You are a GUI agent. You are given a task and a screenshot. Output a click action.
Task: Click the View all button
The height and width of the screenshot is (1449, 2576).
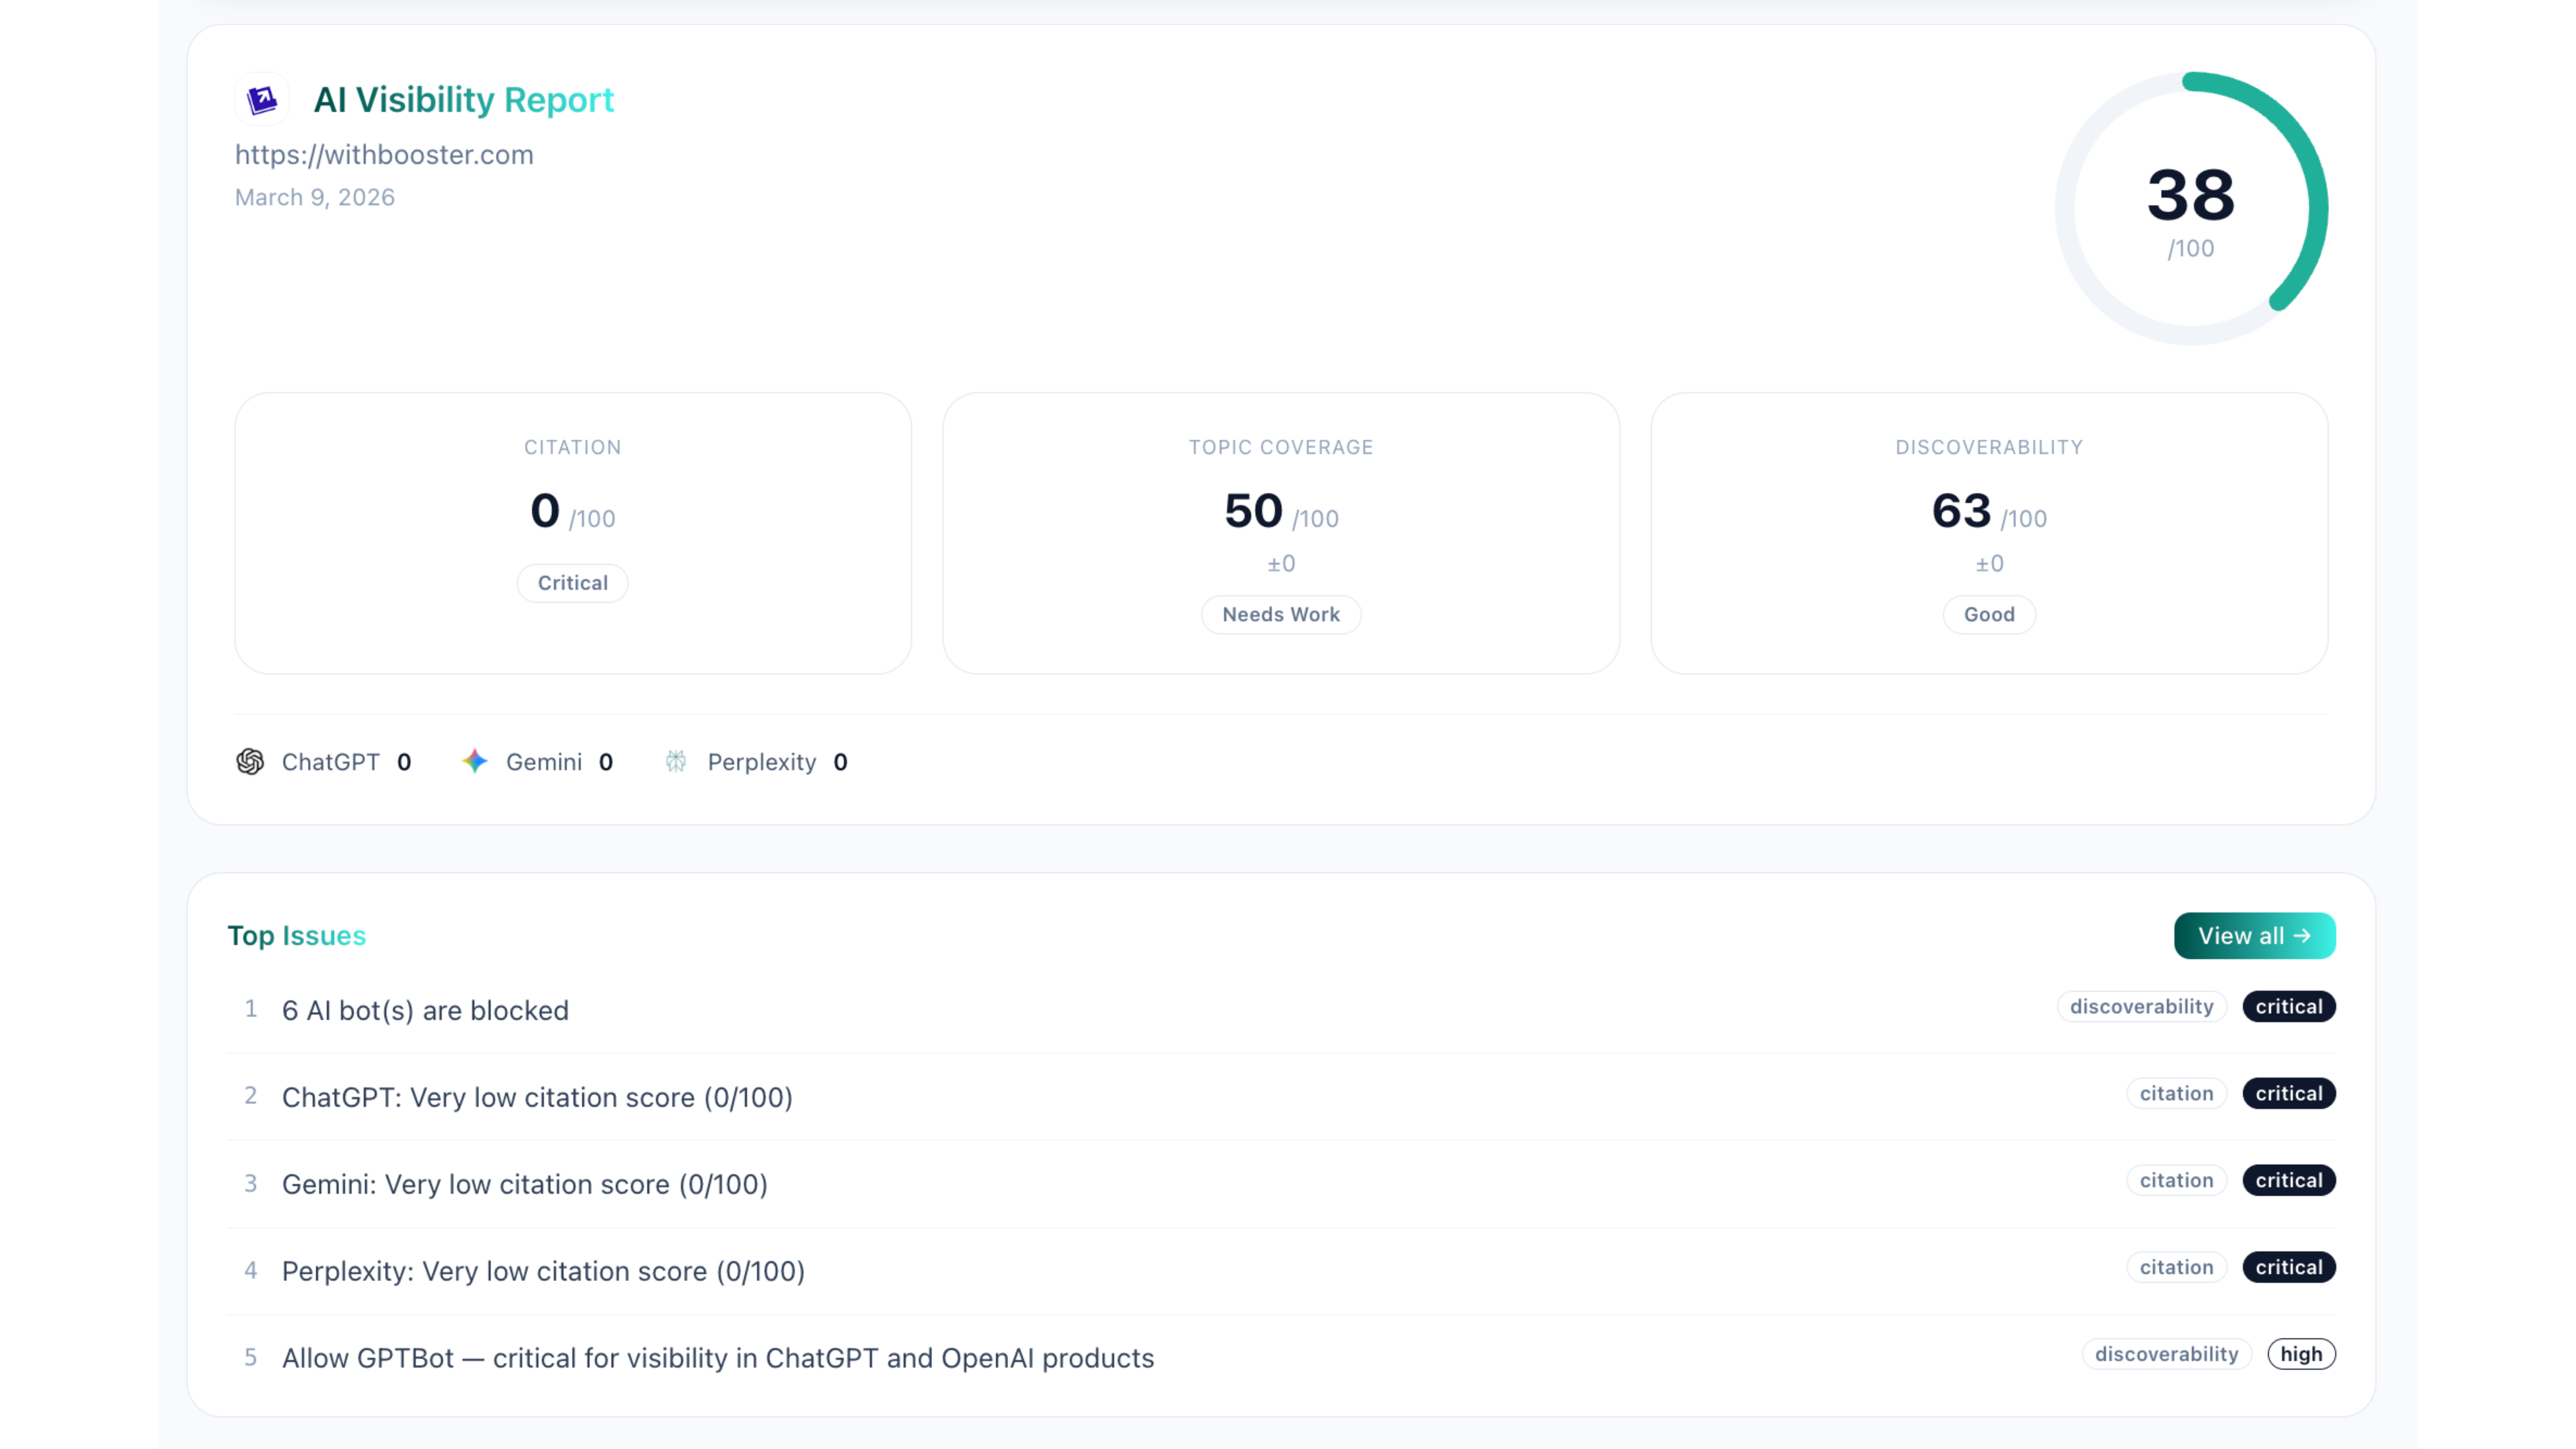click(2254, 935)
